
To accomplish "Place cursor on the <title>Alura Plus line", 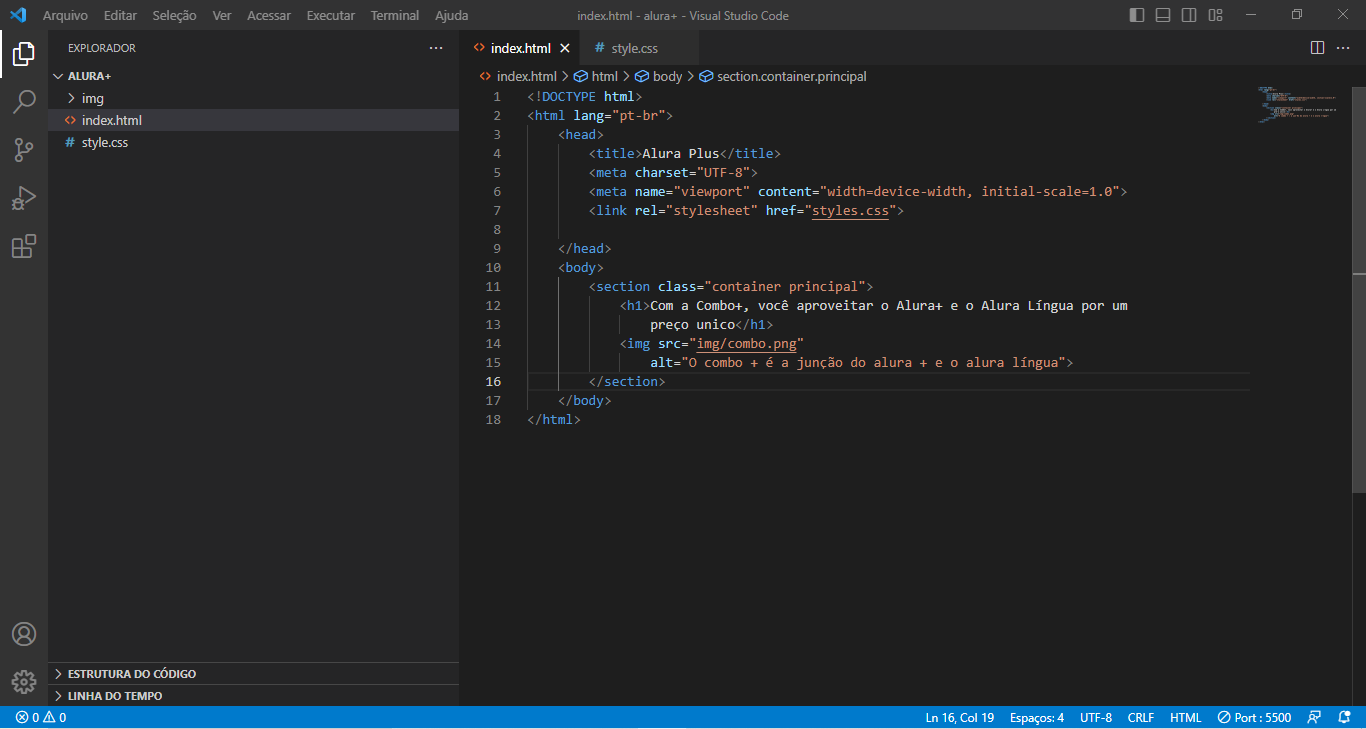I will click(685, 154).
